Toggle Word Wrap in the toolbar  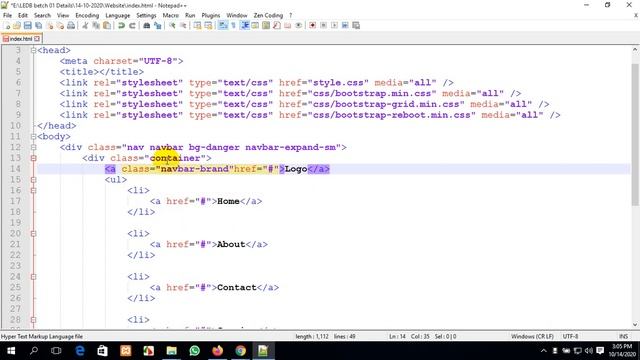click(x=223, y=26)
